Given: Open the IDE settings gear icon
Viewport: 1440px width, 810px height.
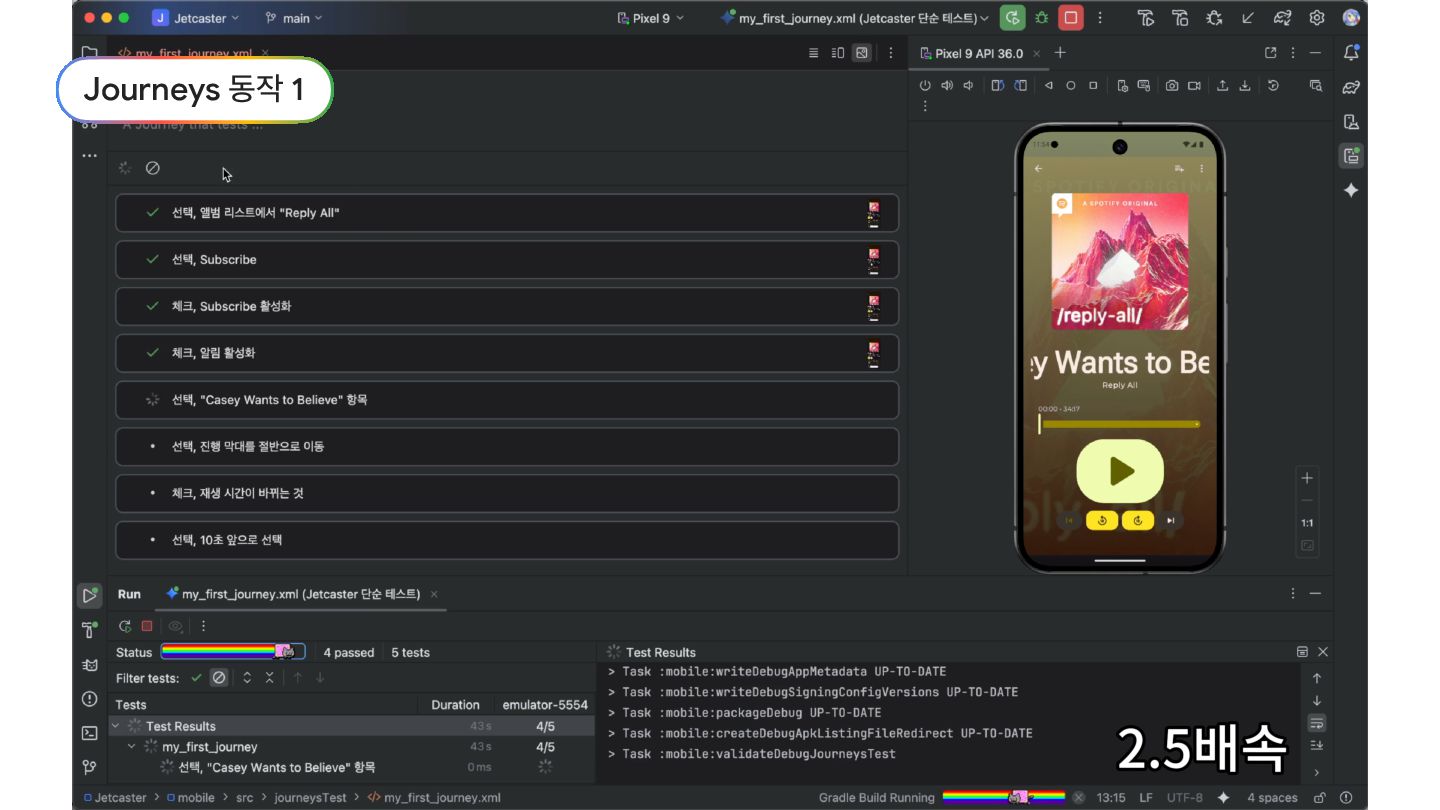Looking at the screenshot, I should 1317,18.
